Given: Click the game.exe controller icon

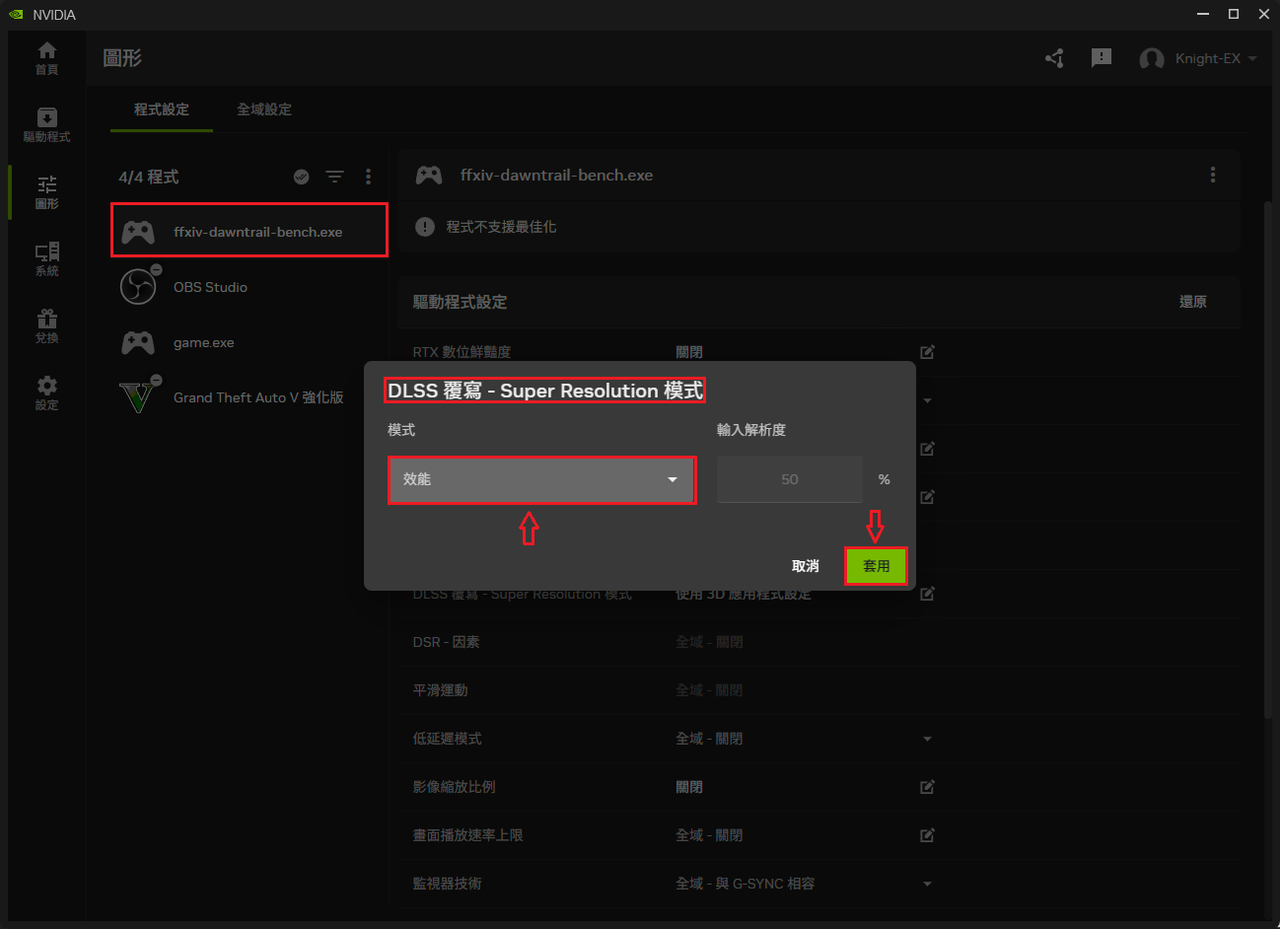Looking at the screenshot, I should point(138,343).
